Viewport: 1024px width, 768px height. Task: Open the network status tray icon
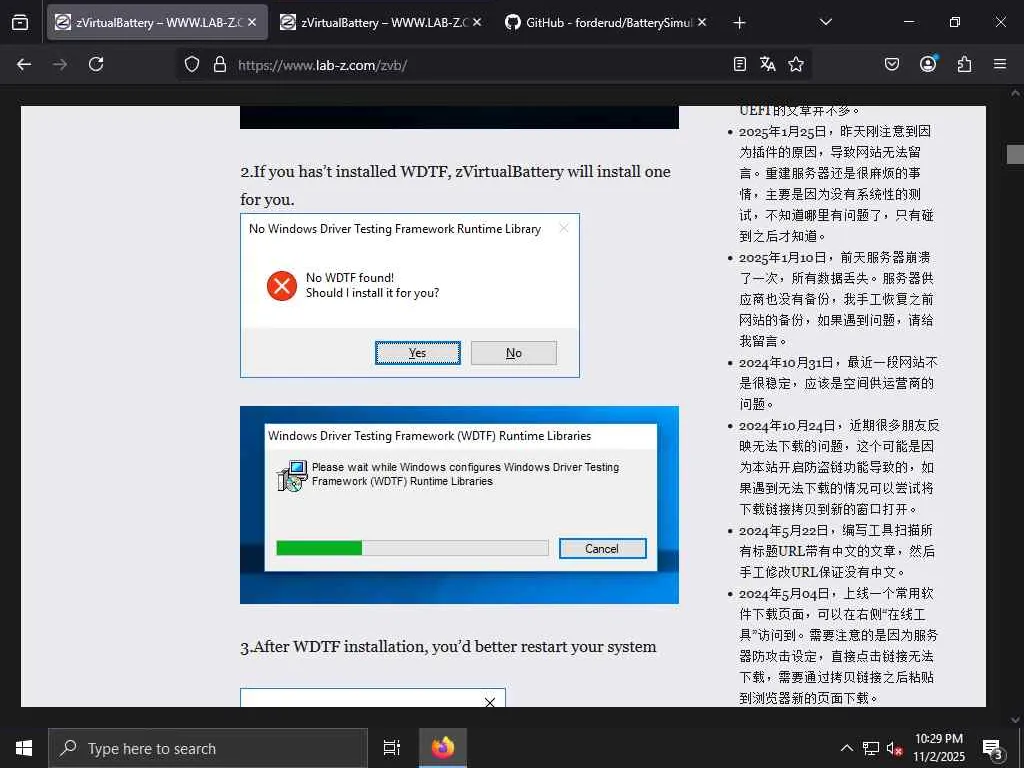point(871,748)
